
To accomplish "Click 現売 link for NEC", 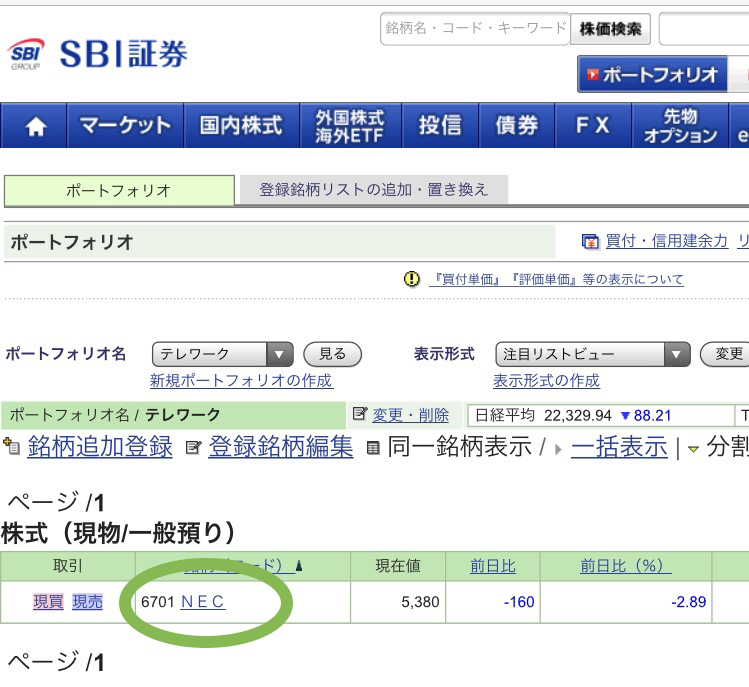I will coord(87,601).
